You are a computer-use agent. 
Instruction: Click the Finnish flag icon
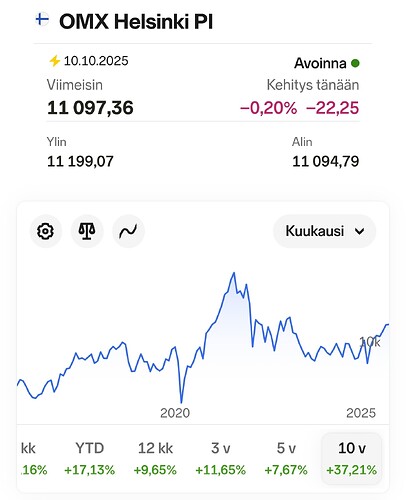coord(42,19)
